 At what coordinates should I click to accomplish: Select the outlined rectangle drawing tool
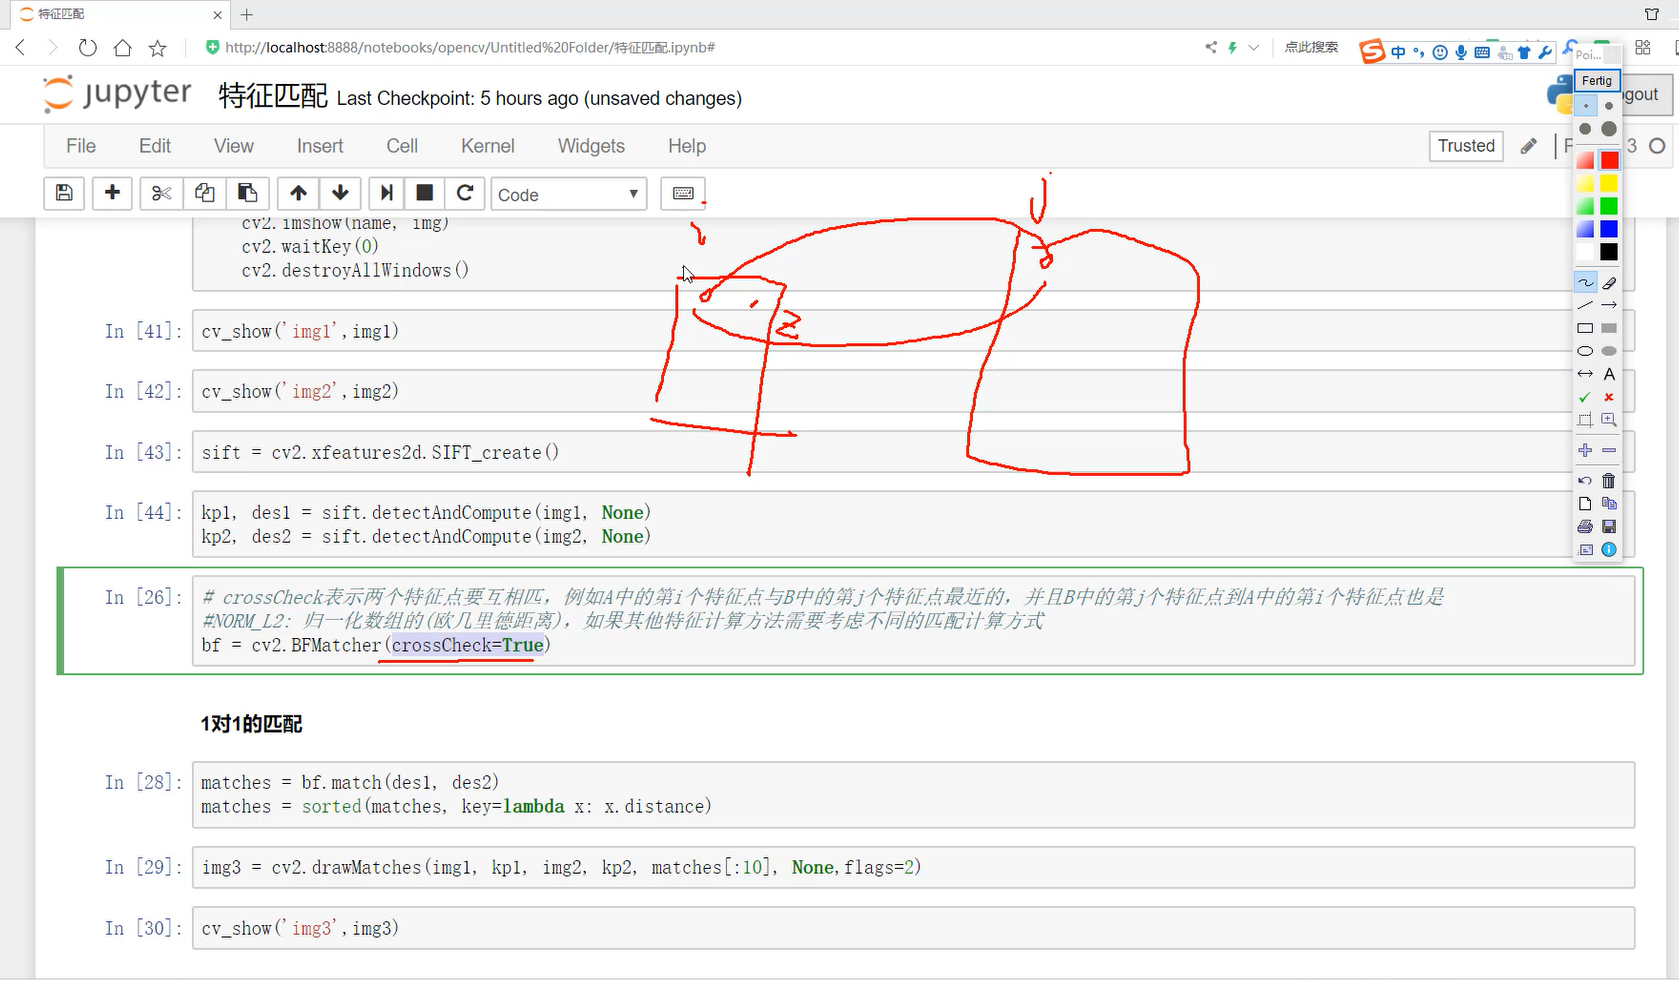pyautogui.click(x=1586, y=328)
